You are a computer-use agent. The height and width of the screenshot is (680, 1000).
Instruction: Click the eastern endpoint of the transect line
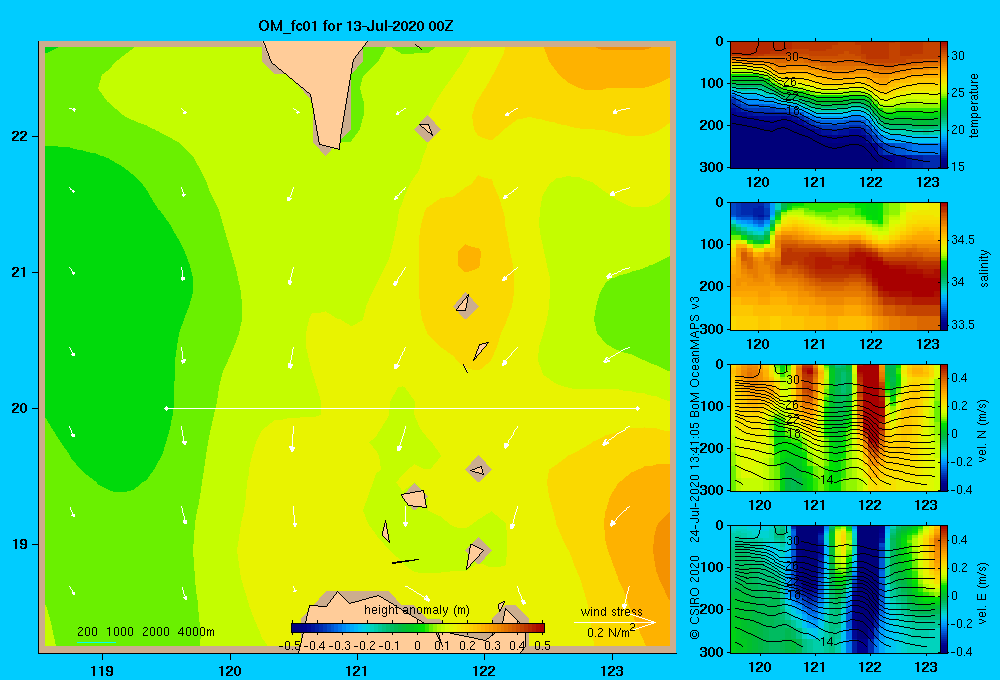click(x=637, y=408)
